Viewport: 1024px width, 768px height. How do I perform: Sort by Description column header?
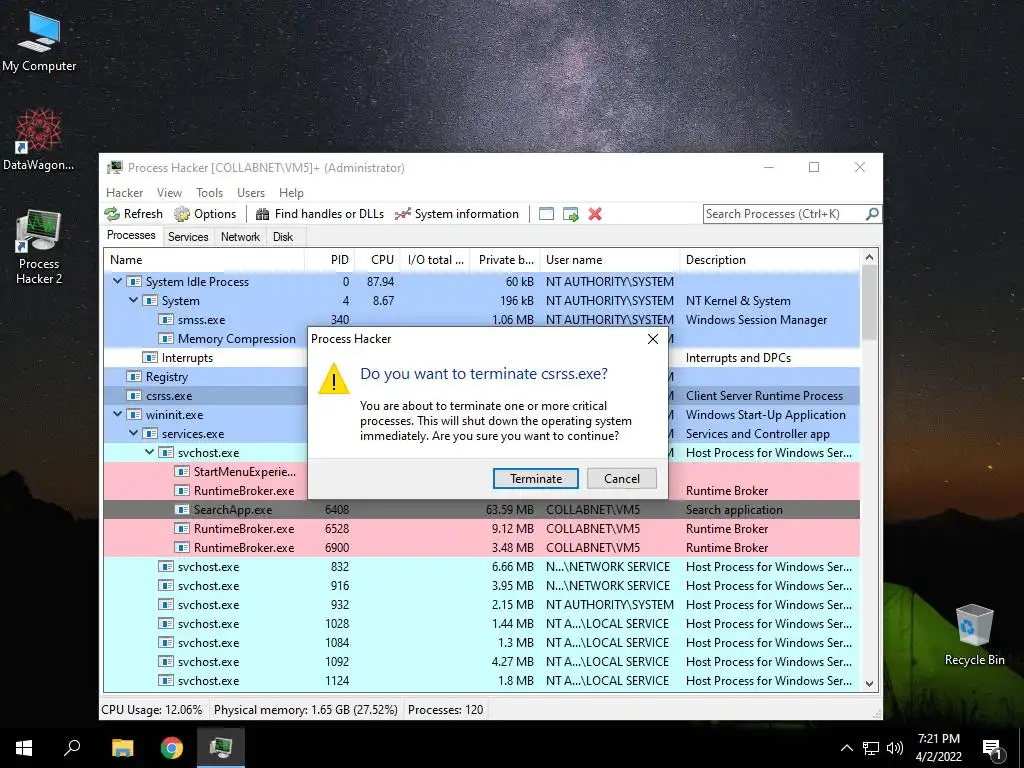[769, 260]
